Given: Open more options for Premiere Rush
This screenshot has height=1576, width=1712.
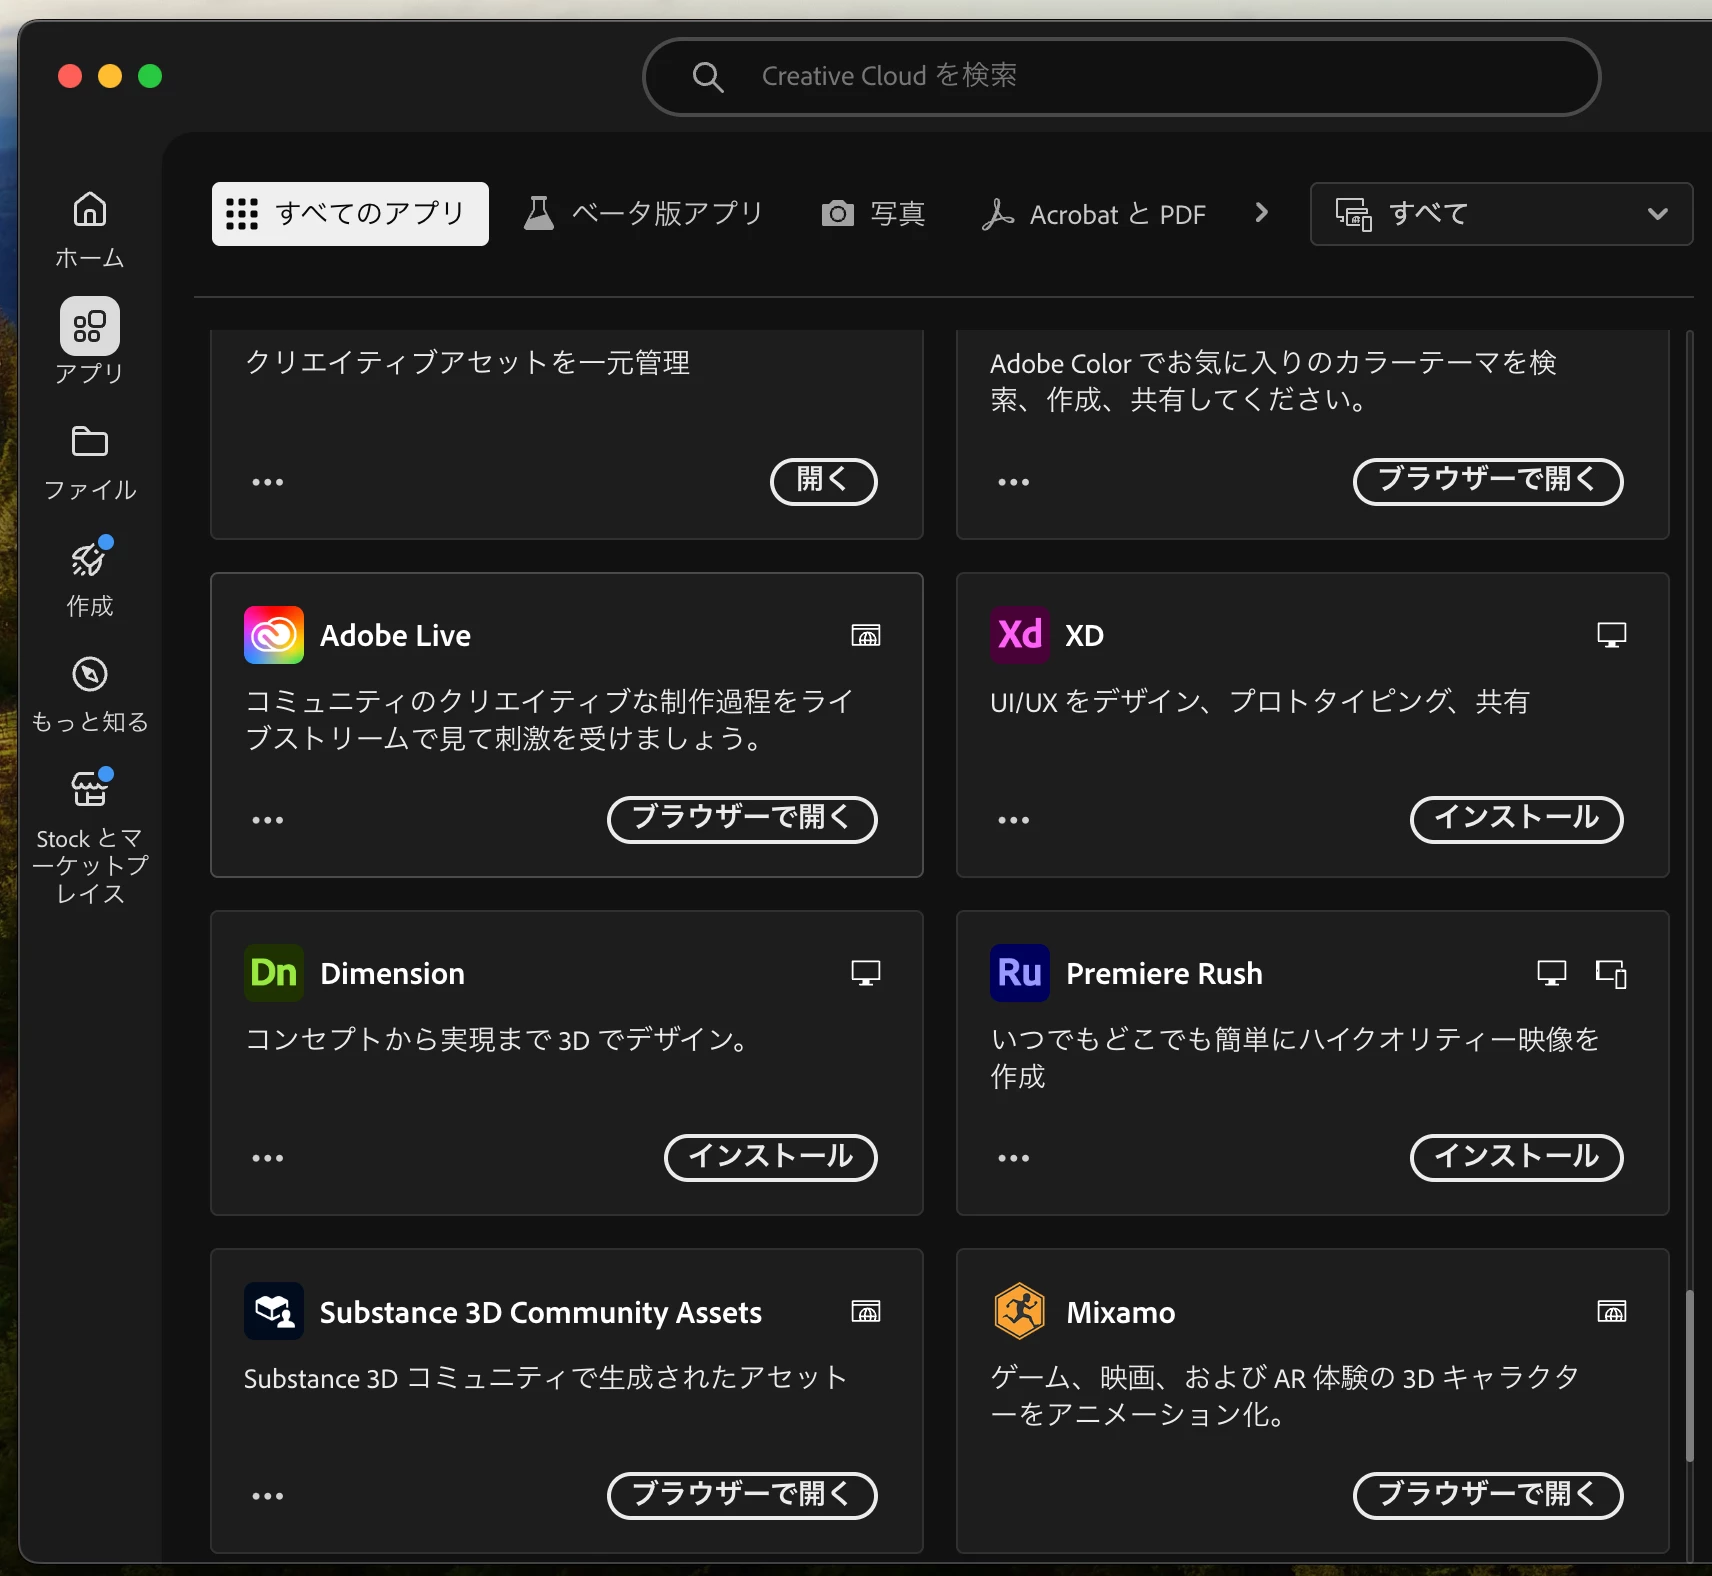Looking at the screenshot, I should pos(1014,1158).
